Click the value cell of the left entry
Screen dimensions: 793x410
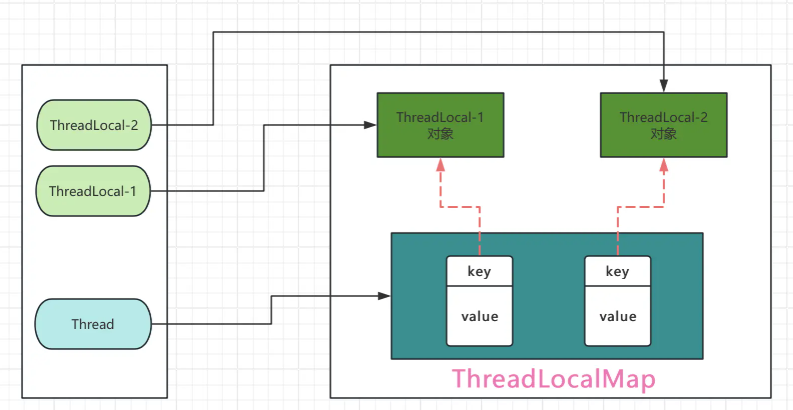click(479, 316)
